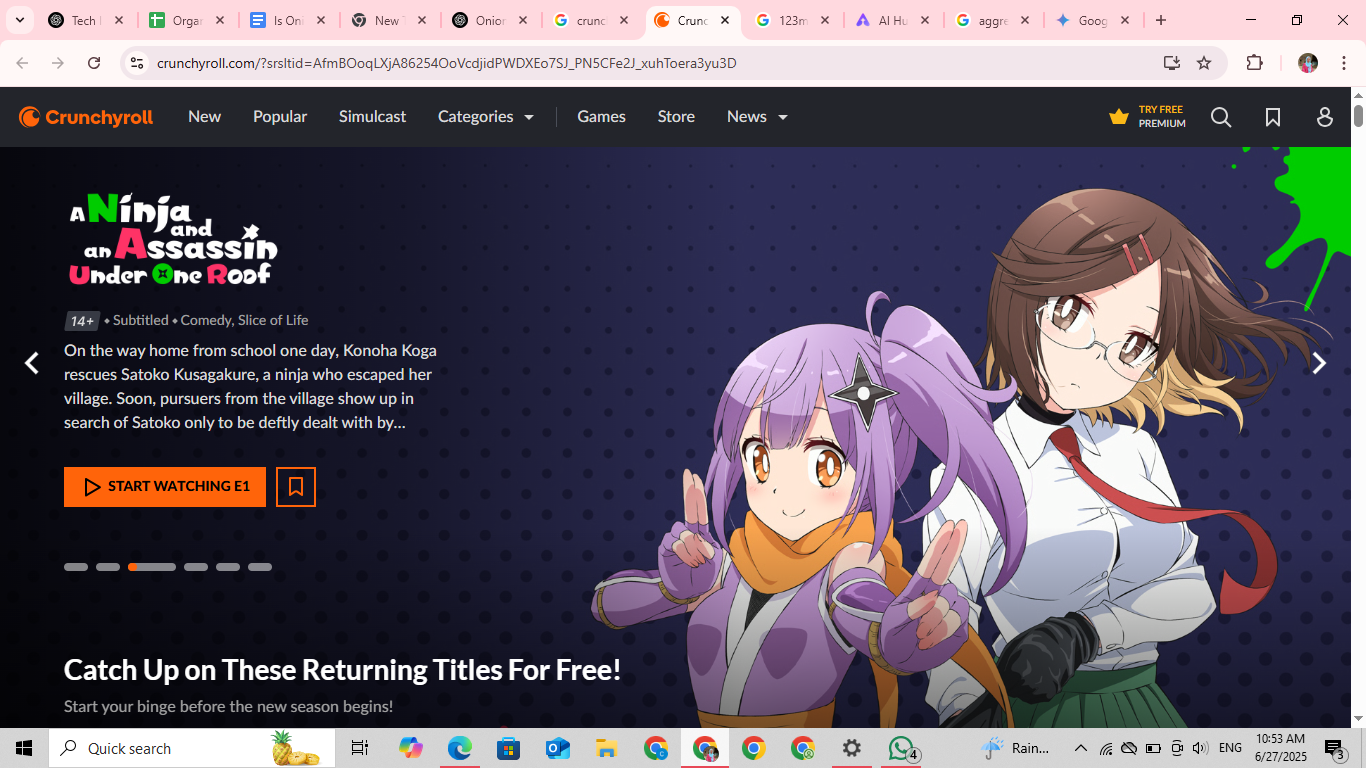Click the Crunchyroll logo
1366x768 pixels.
tap(86, 117)
